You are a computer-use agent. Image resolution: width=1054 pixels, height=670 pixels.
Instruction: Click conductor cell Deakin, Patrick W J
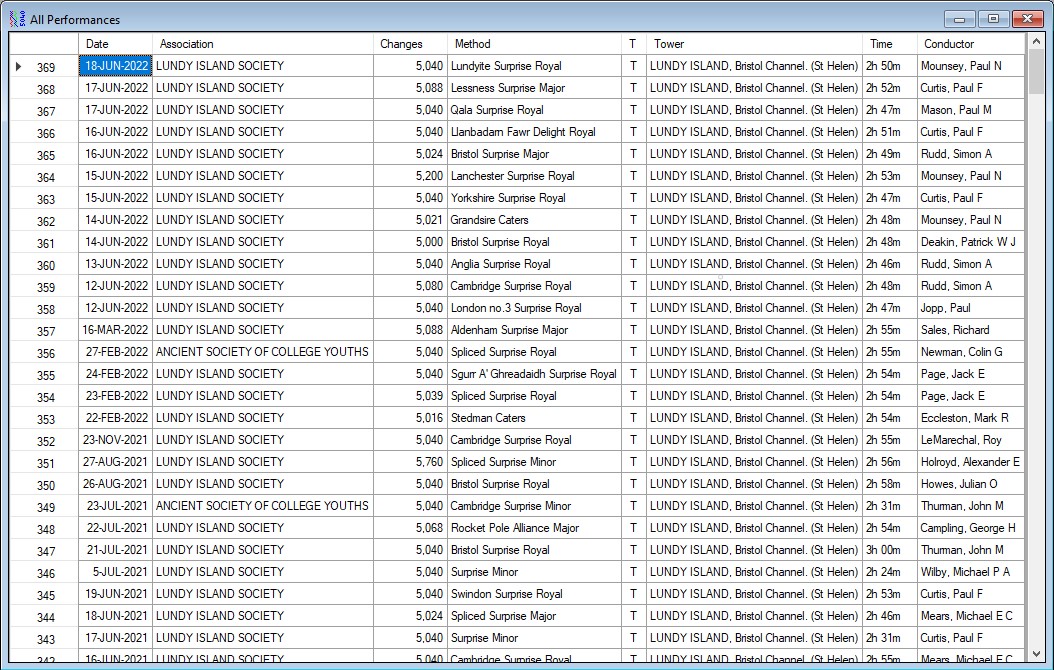(x=968, y=242)
